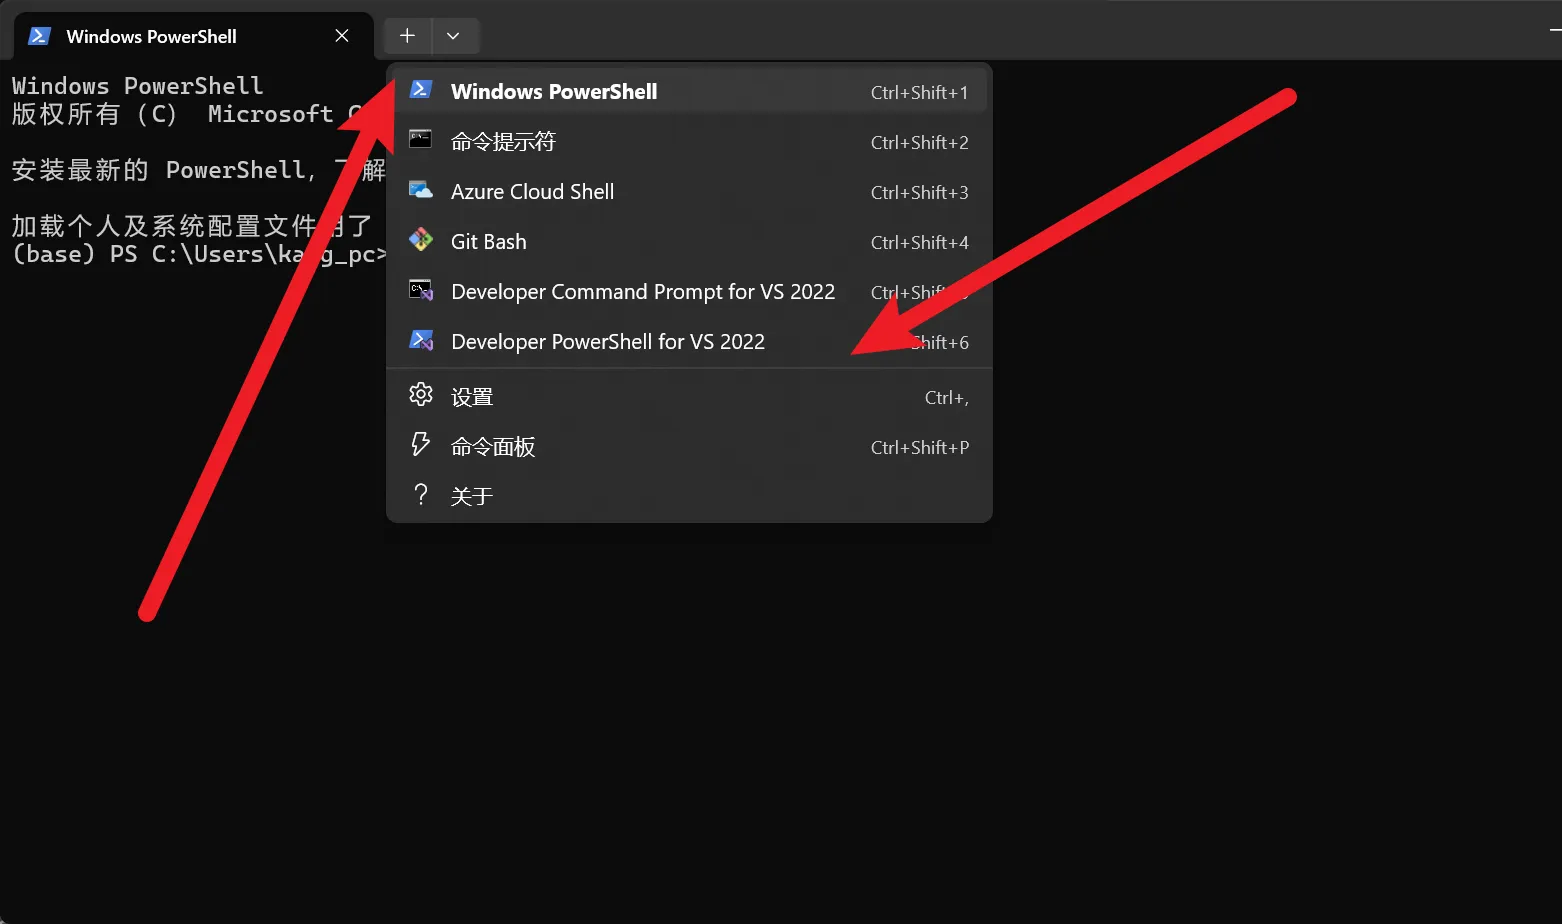Click the Ctrl+Shift+1 shortcut text
This screenshot has height=924, width=1562.
(x=919, y=92)
